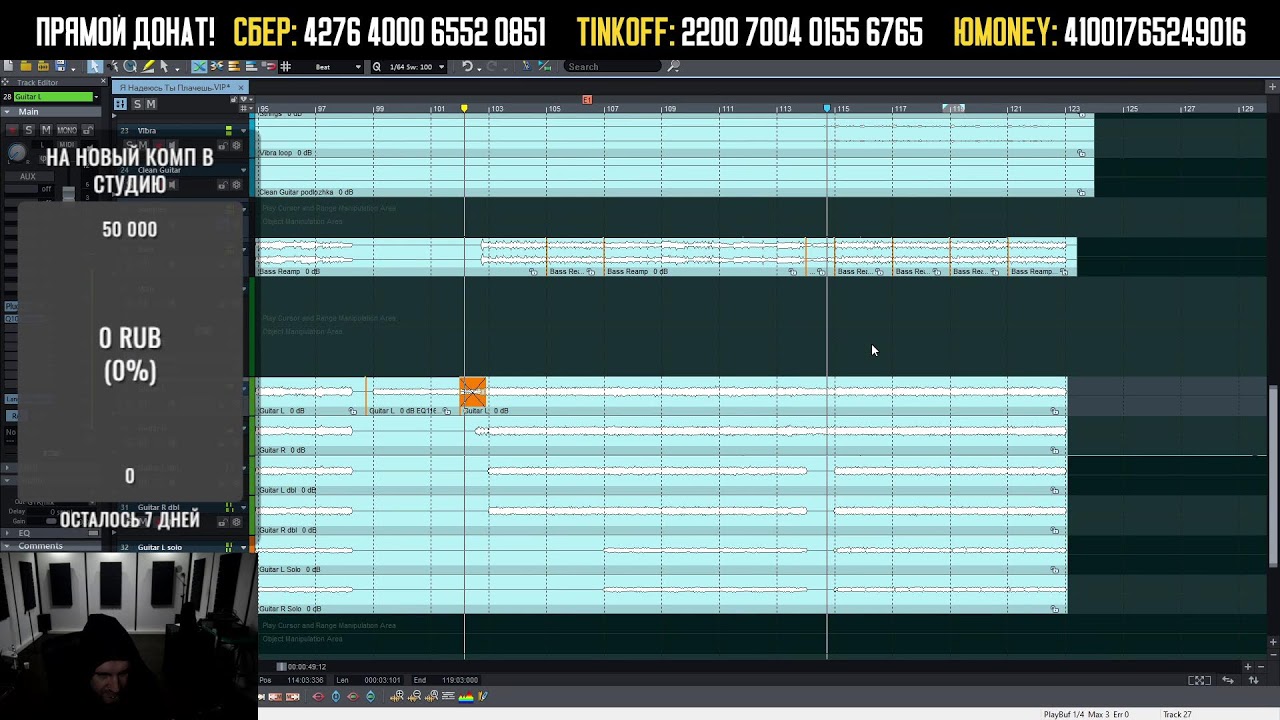The image size is (1280, 720).
Task: Click the redo arrow icon
Action: 491,67
